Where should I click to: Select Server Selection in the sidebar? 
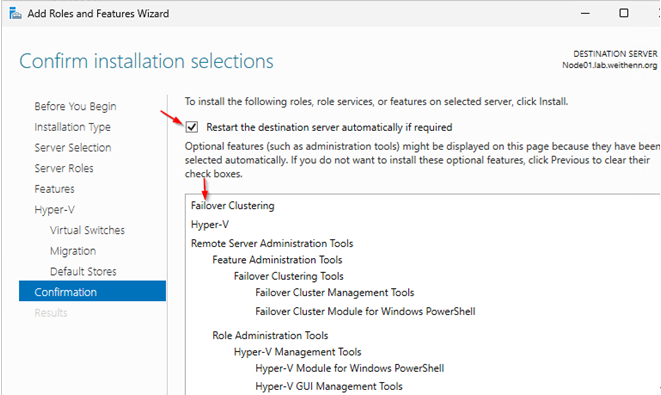(x=73, y=148)
